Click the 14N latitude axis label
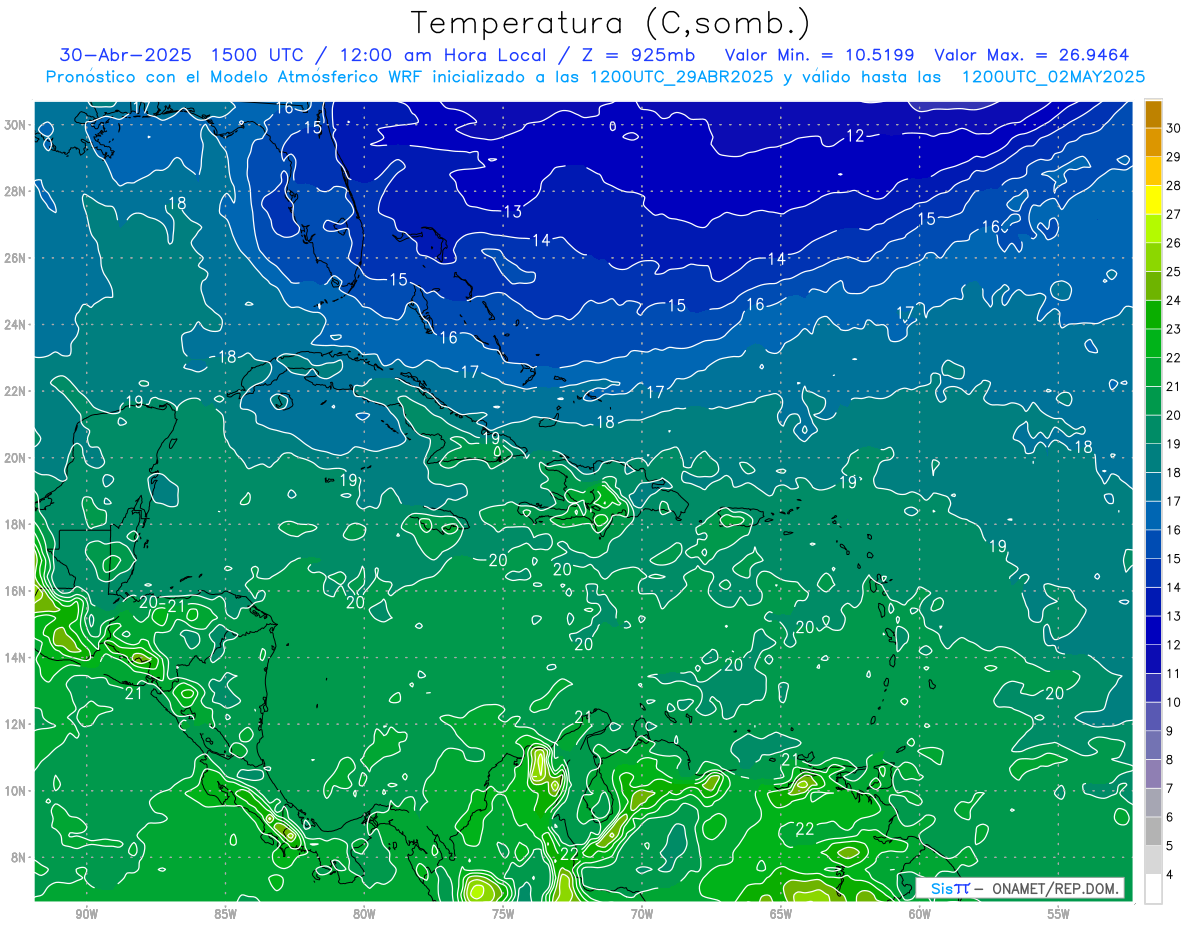 click(x=17, y=658)
